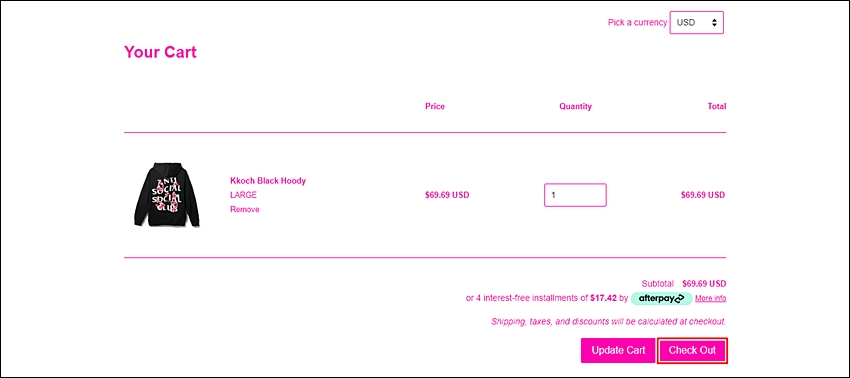Viewport: 850px width, 378px height.
Task: Click the currency selector up-down arrows
Action: pos(714,23)
